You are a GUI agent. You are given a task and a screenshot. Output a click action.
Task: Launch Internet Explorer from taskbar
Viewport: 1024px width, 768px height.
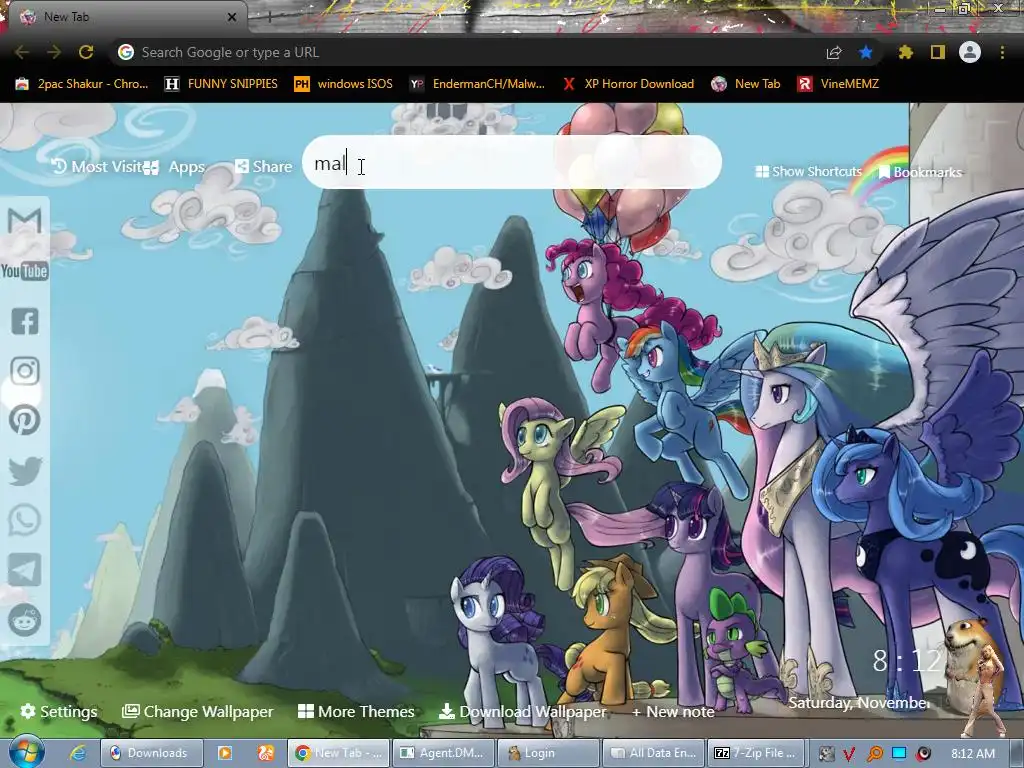point(78,753)
